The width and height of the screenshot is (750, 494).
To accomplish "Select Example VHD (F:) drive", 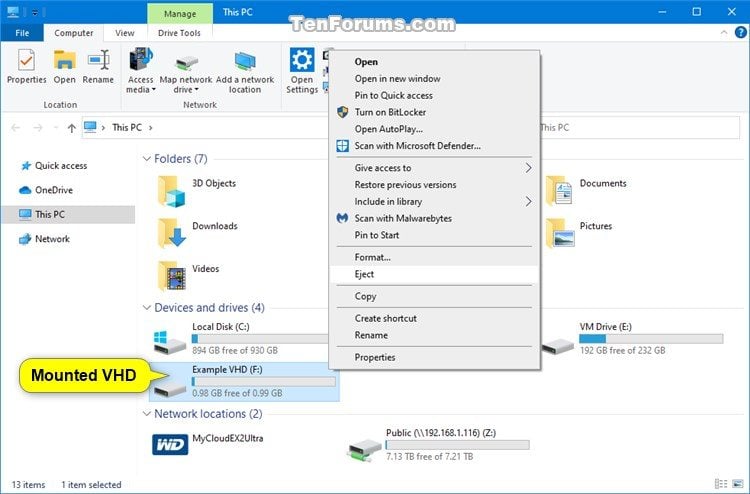I will (x=244, y=381).
